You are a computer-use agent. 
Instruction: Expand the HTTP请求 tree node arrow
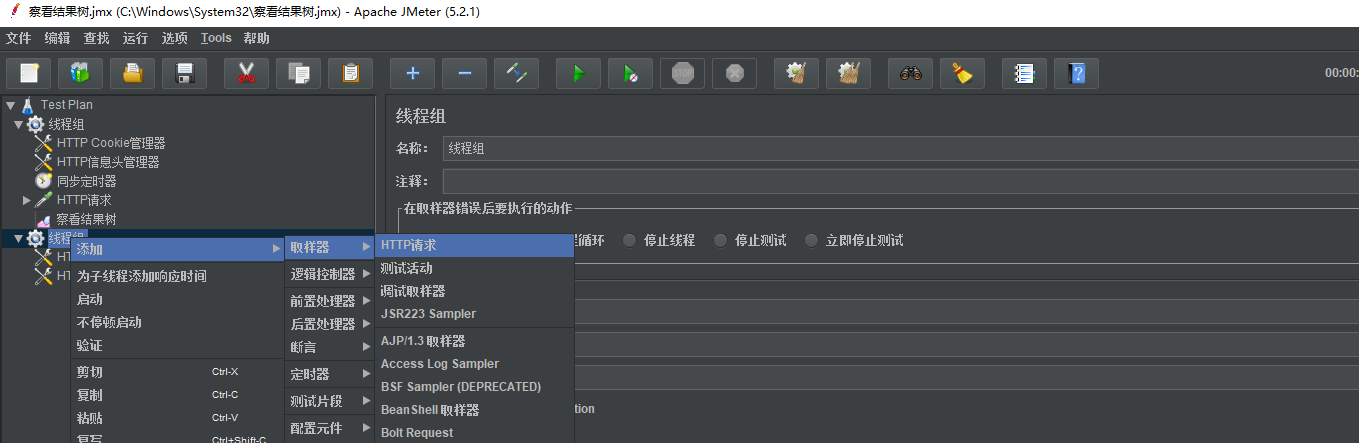tap(27, 200)
